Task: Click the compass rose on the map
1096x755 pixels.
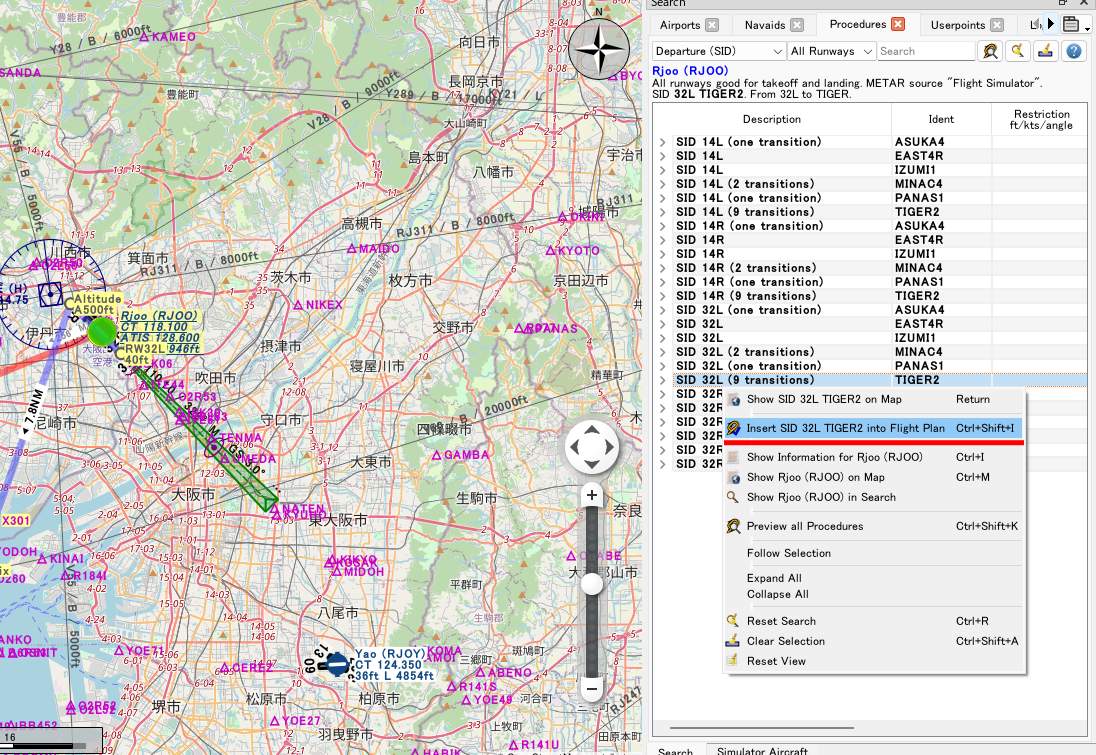Action: [598, 47]
